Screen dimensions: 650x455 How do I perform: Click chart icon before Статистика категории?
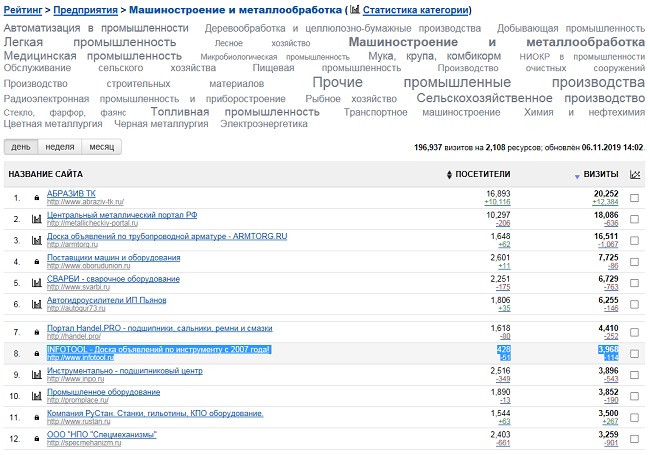tap(355, 10)
